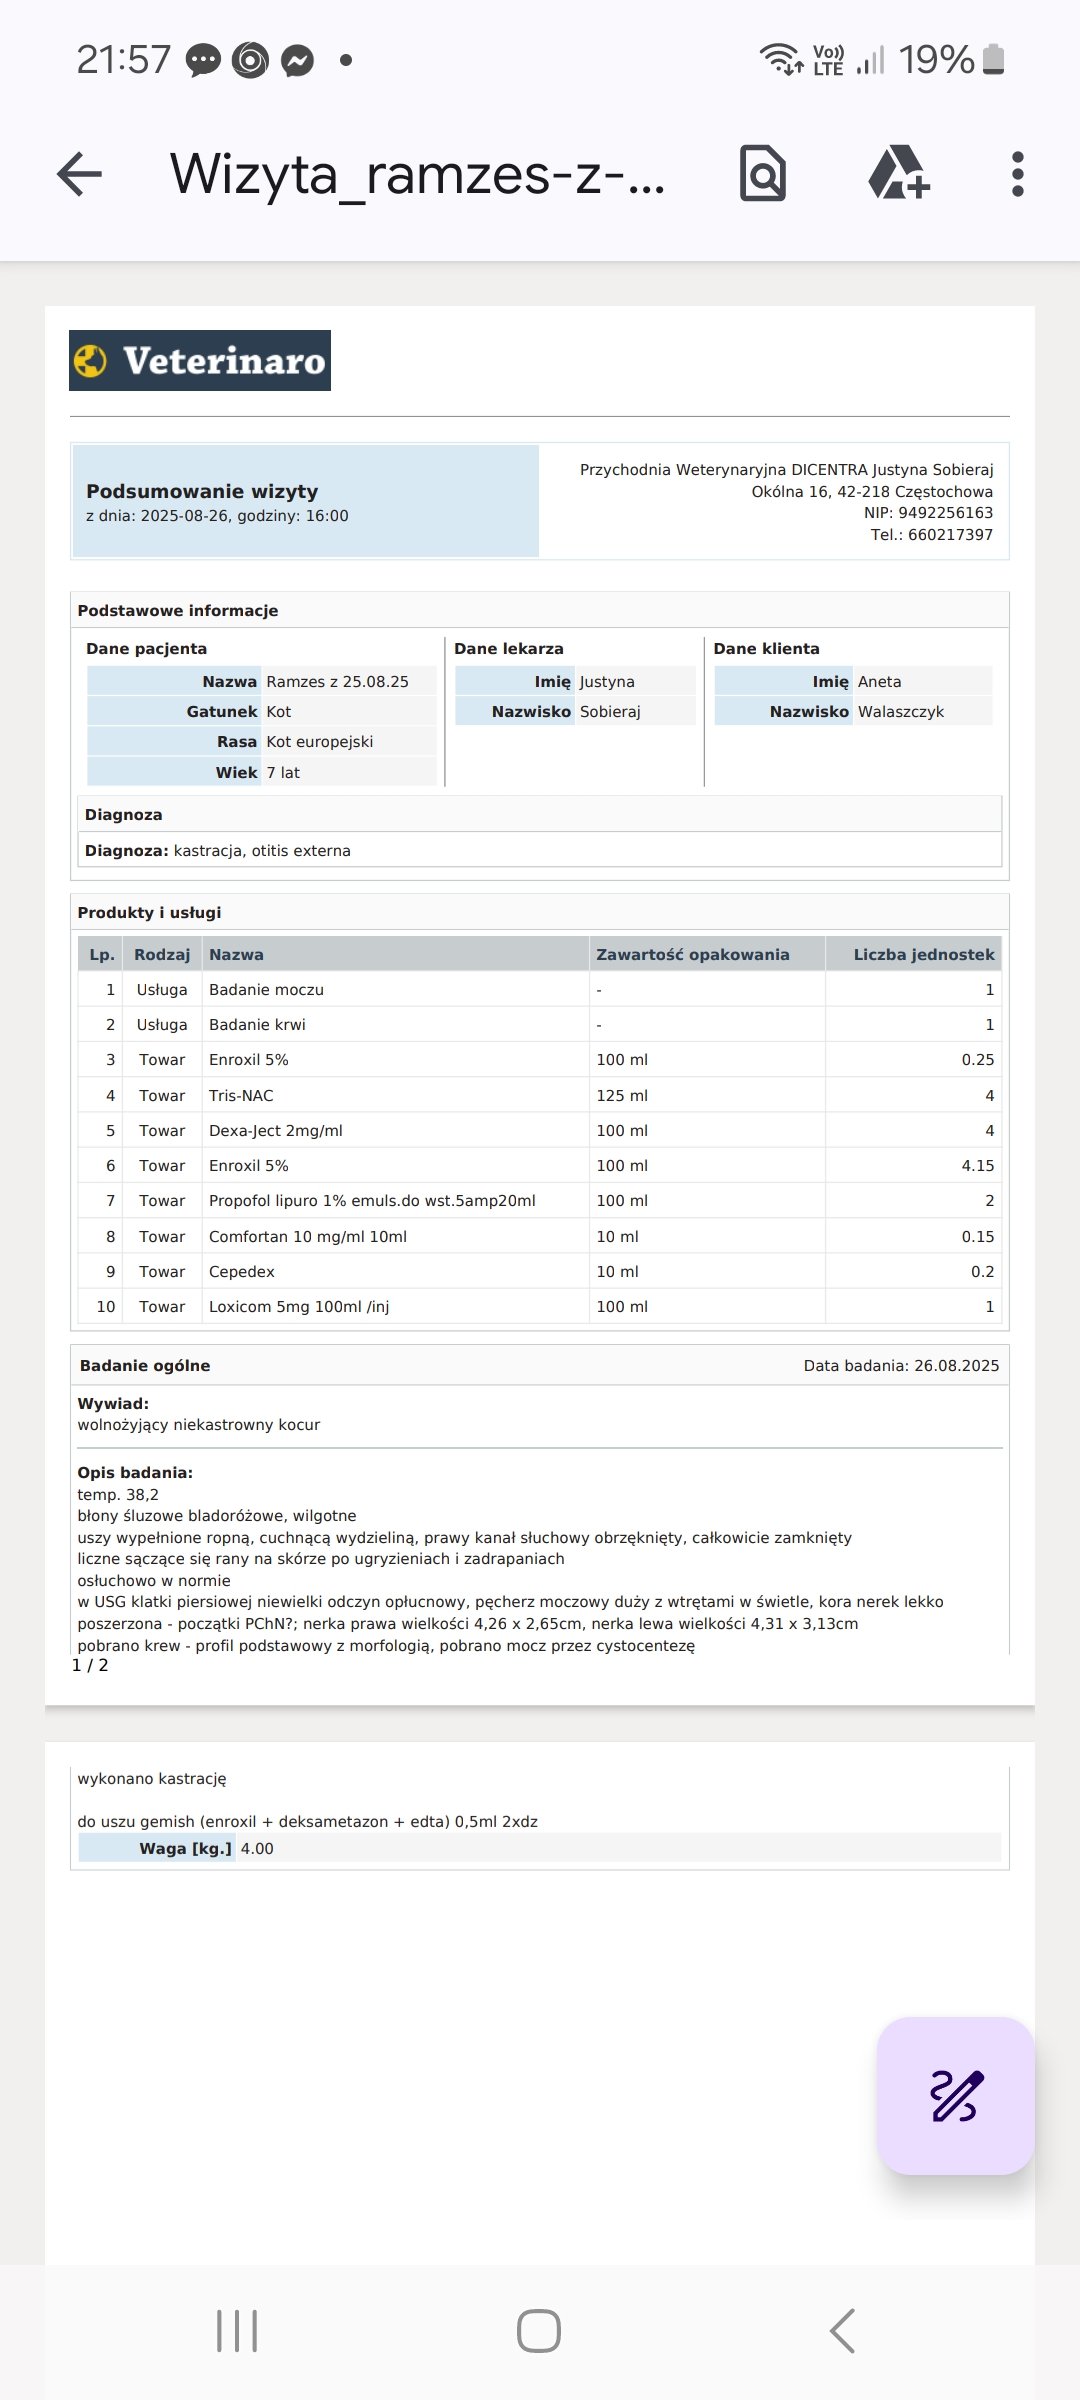Tap the Loxicom 5mg 100ml /inj row
This screenshot has width=1080, height=2400.
click(540, 1307)
